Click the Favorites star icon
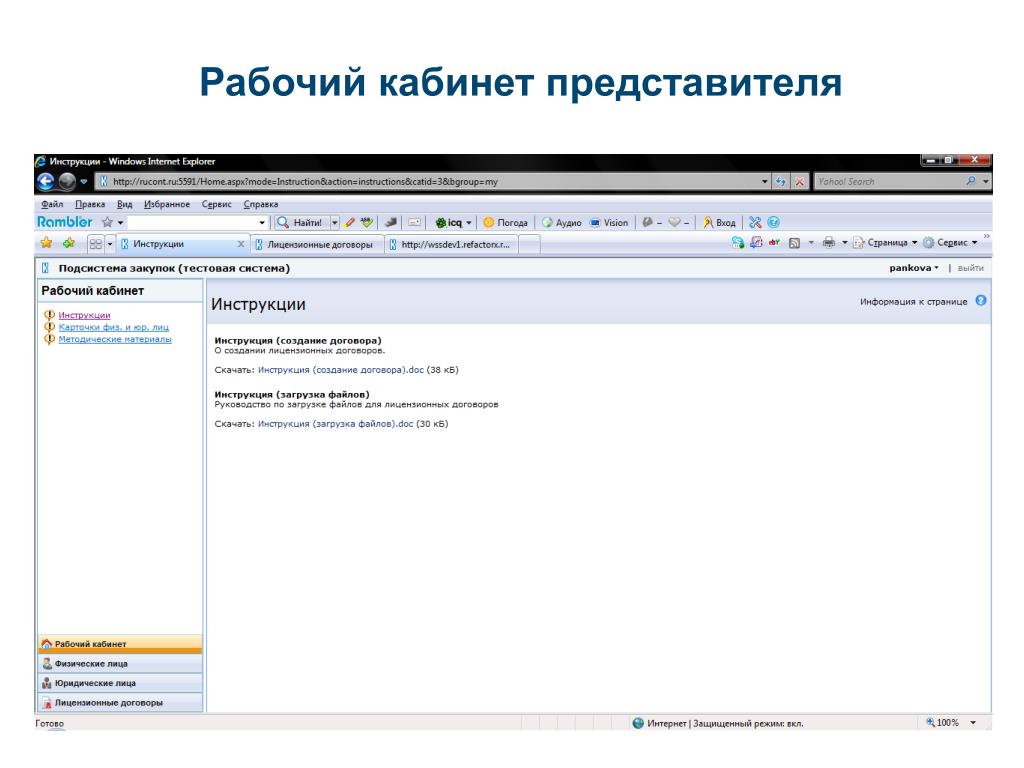Screen dimensions: 1024x768 (46, 243)
